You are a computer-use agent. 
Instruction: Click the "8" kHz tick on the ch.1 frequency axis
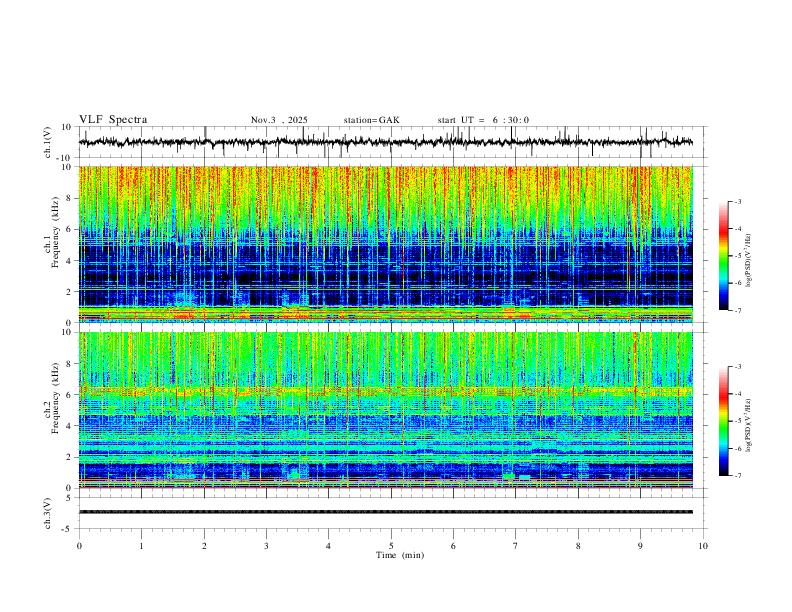pos(70,198)
